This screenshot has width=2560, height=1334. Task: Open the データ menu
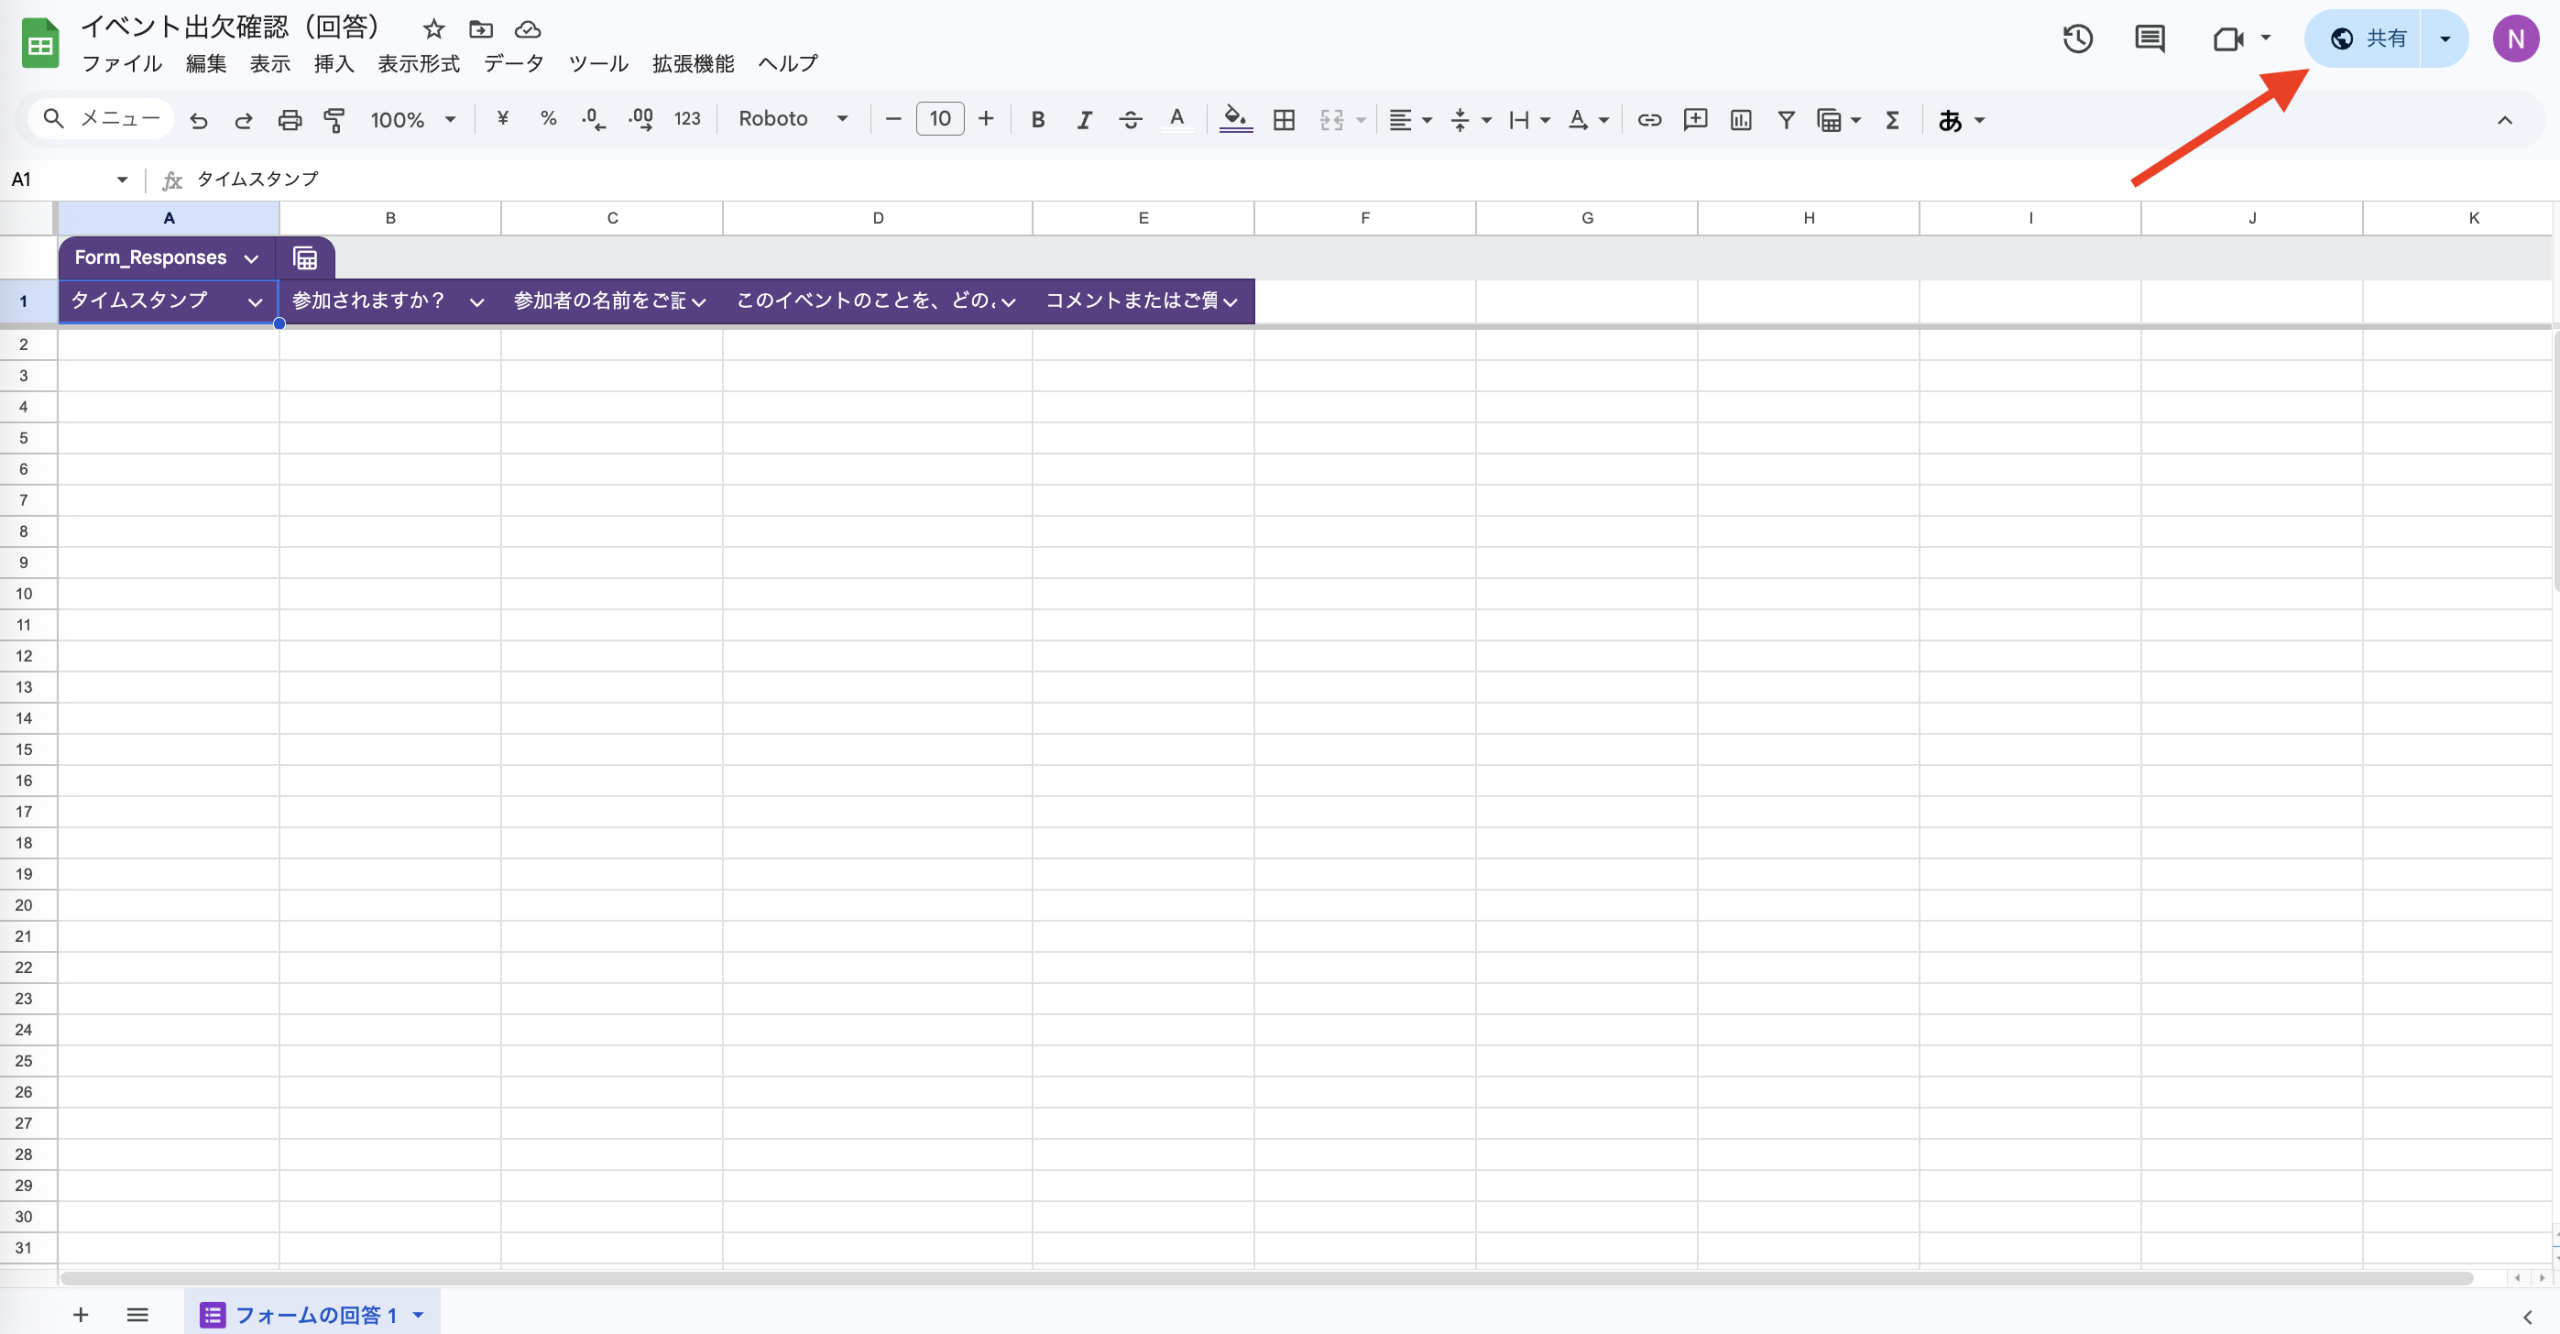(513, 64)
